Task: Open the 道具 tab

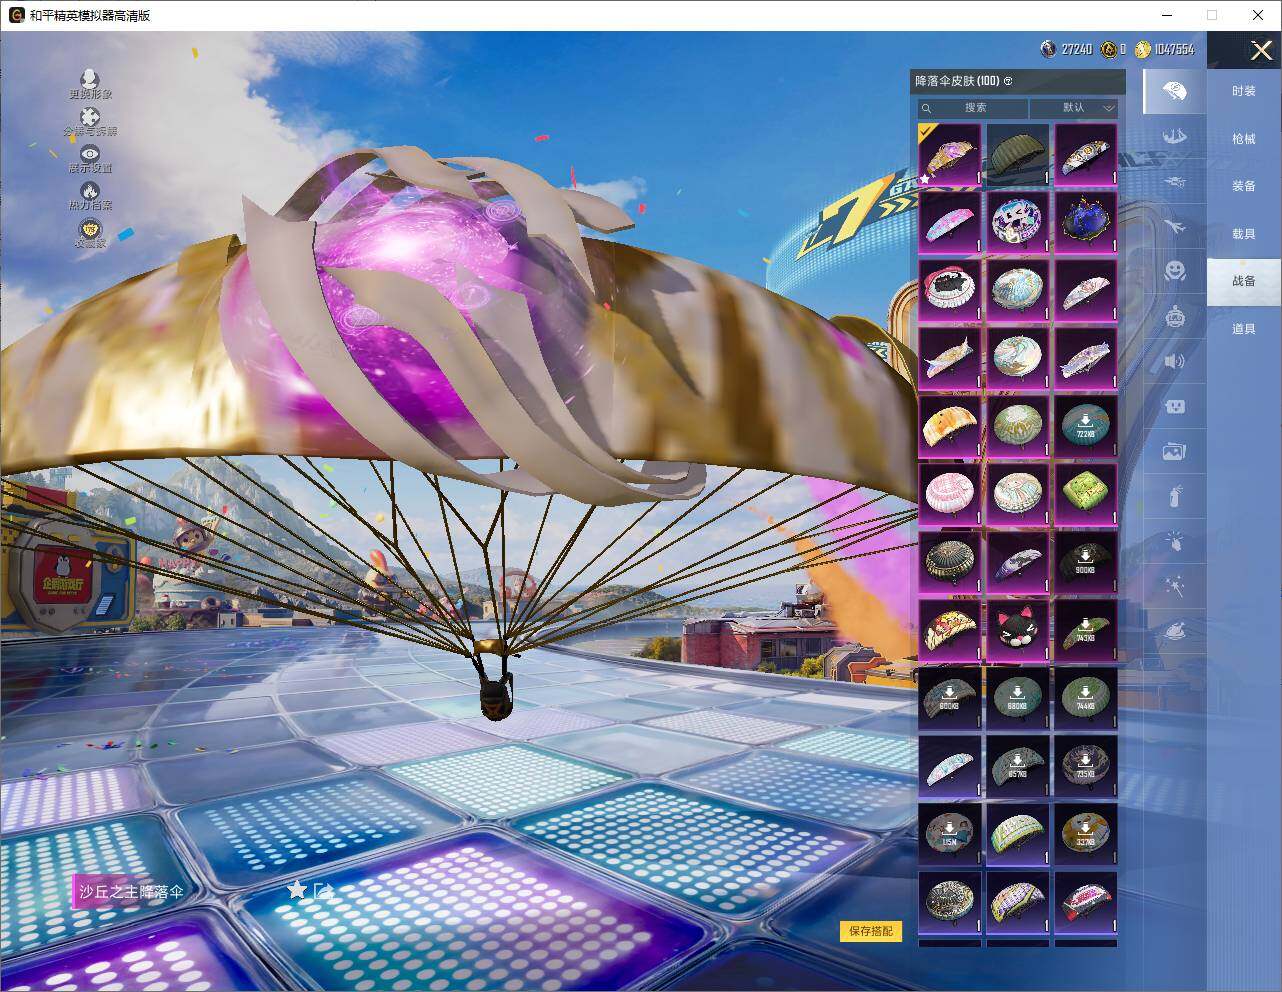Action: tap(1243, 329)
